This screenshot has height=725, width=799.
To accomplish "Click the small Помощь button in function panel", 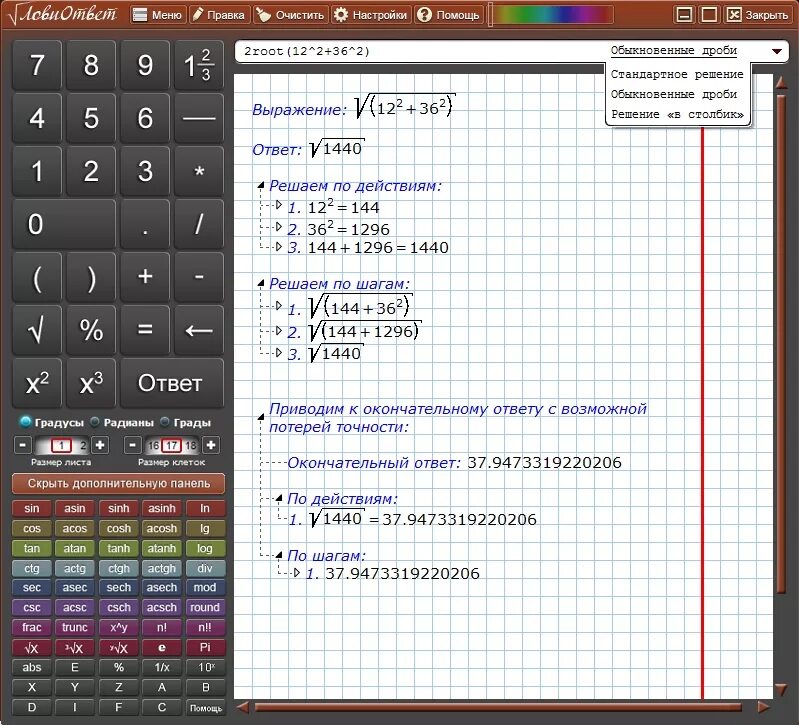I will click(x=205, y=708).
